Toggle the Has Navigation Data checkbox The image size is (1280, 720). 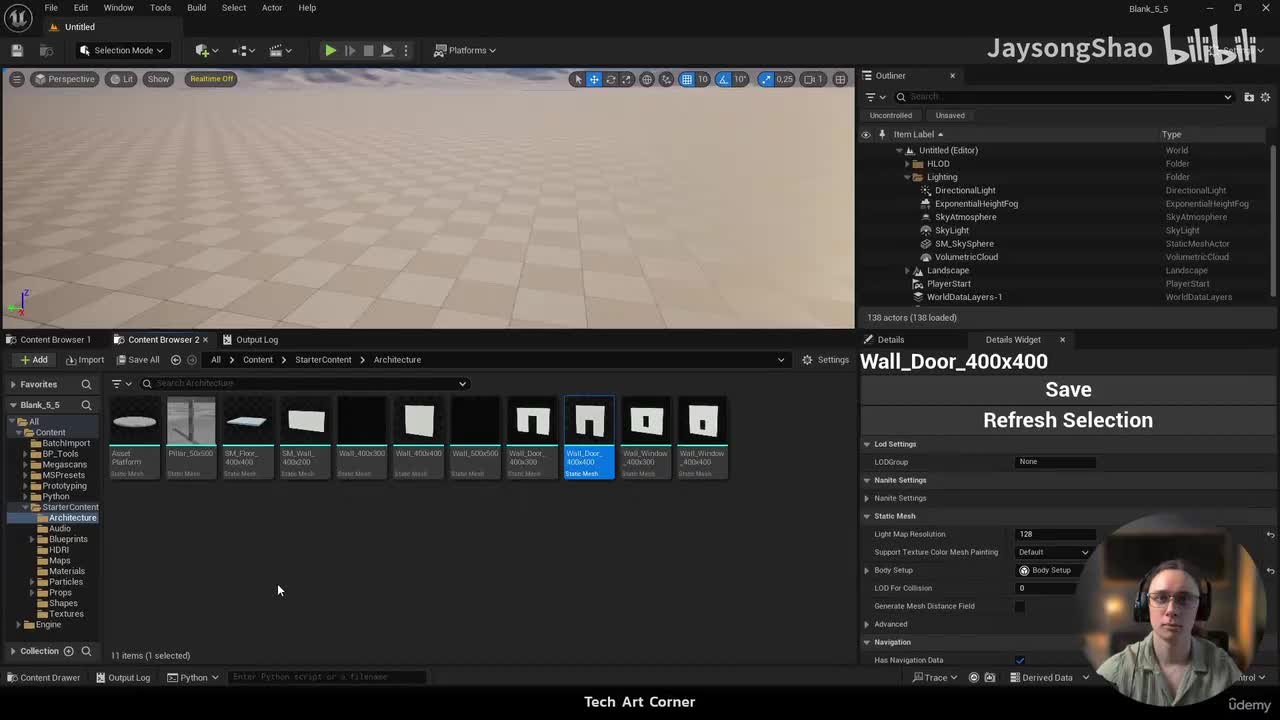click(1020, 660)
